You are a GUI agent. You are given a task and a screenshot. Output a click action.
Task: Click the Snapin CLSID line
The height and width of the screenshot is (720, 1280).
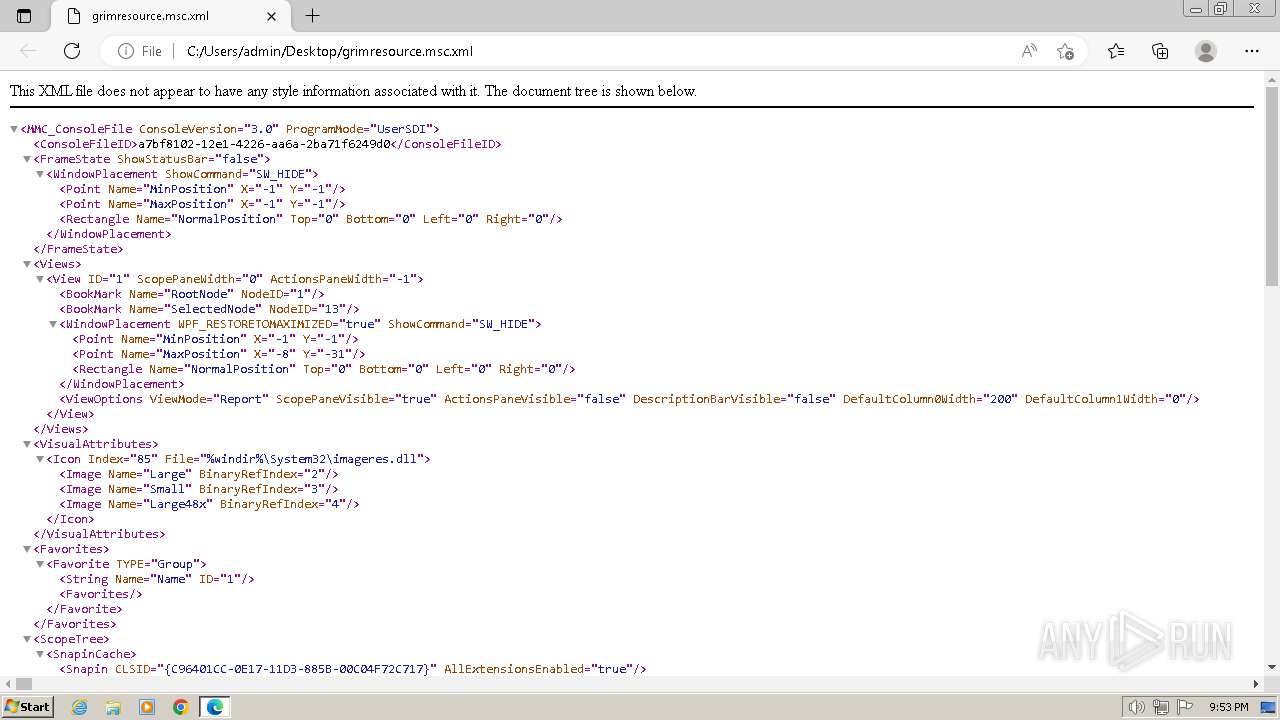(x=353, y=669)
